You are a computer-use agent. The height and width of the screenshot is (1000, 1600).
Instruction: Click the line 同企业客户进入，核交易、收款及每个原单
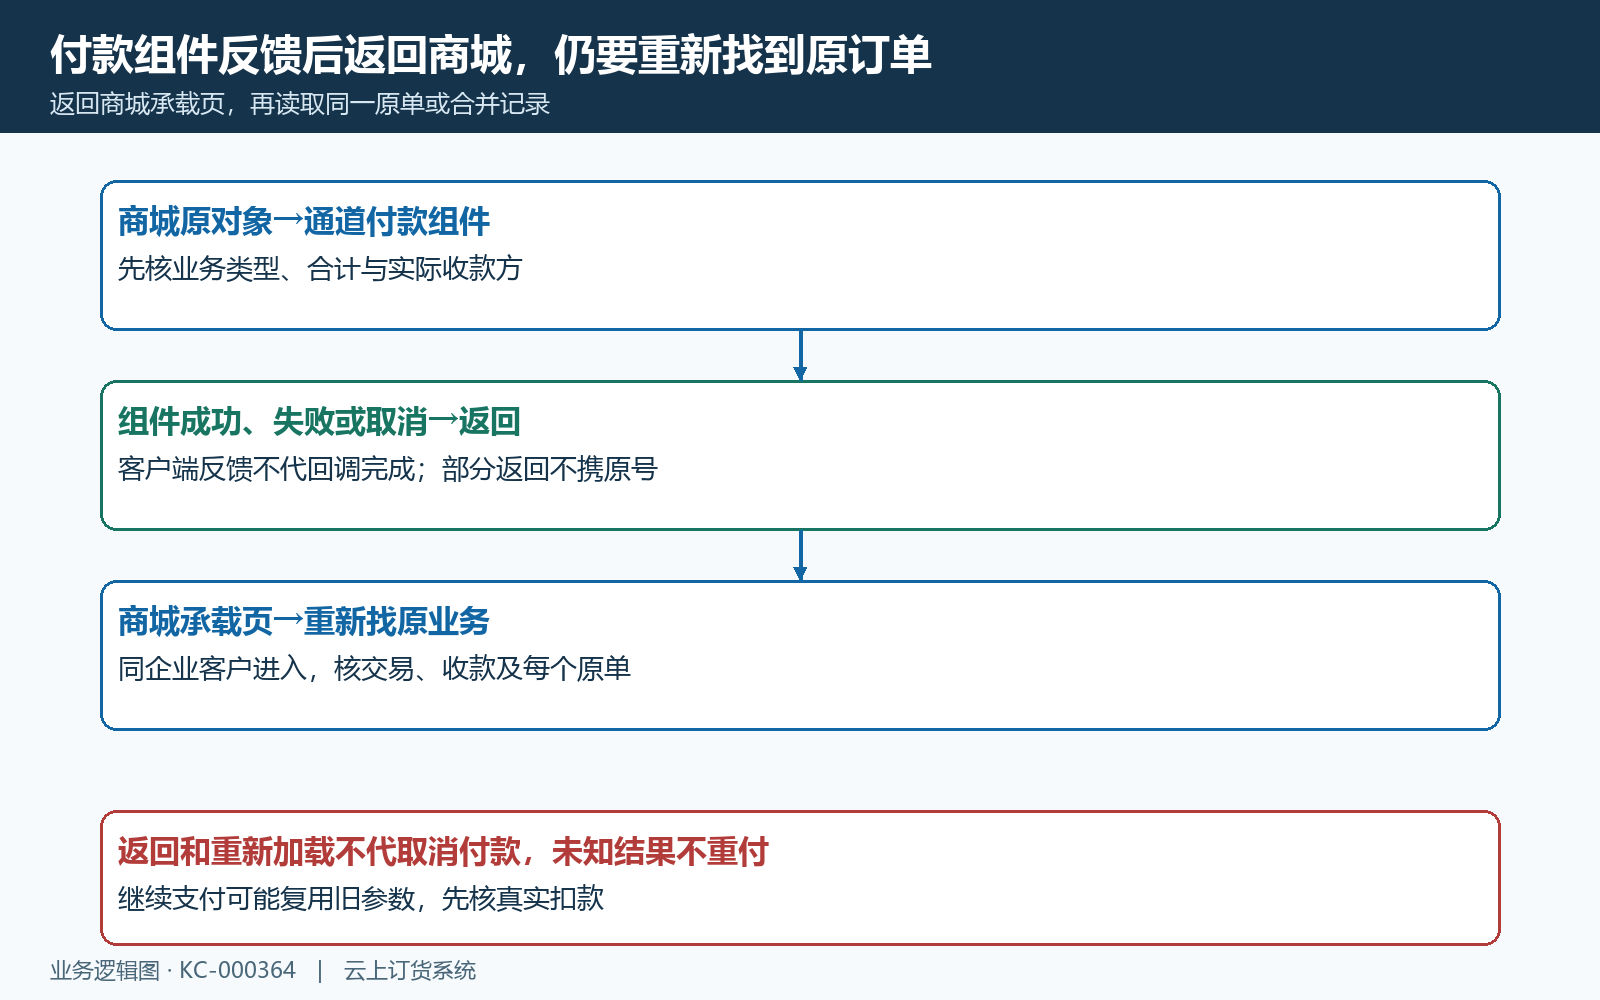(x=374, y=669)
